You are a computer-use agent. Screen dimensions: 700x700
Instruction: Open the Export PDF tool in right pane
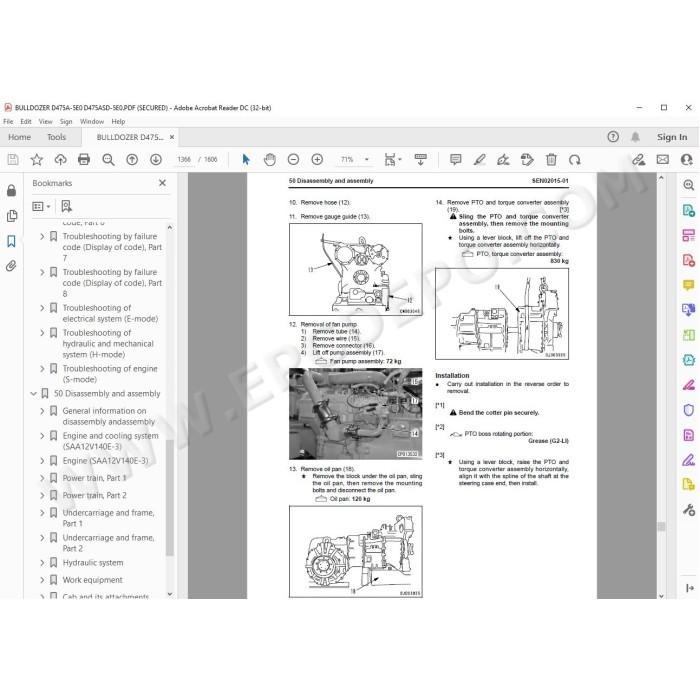(688, 210)
